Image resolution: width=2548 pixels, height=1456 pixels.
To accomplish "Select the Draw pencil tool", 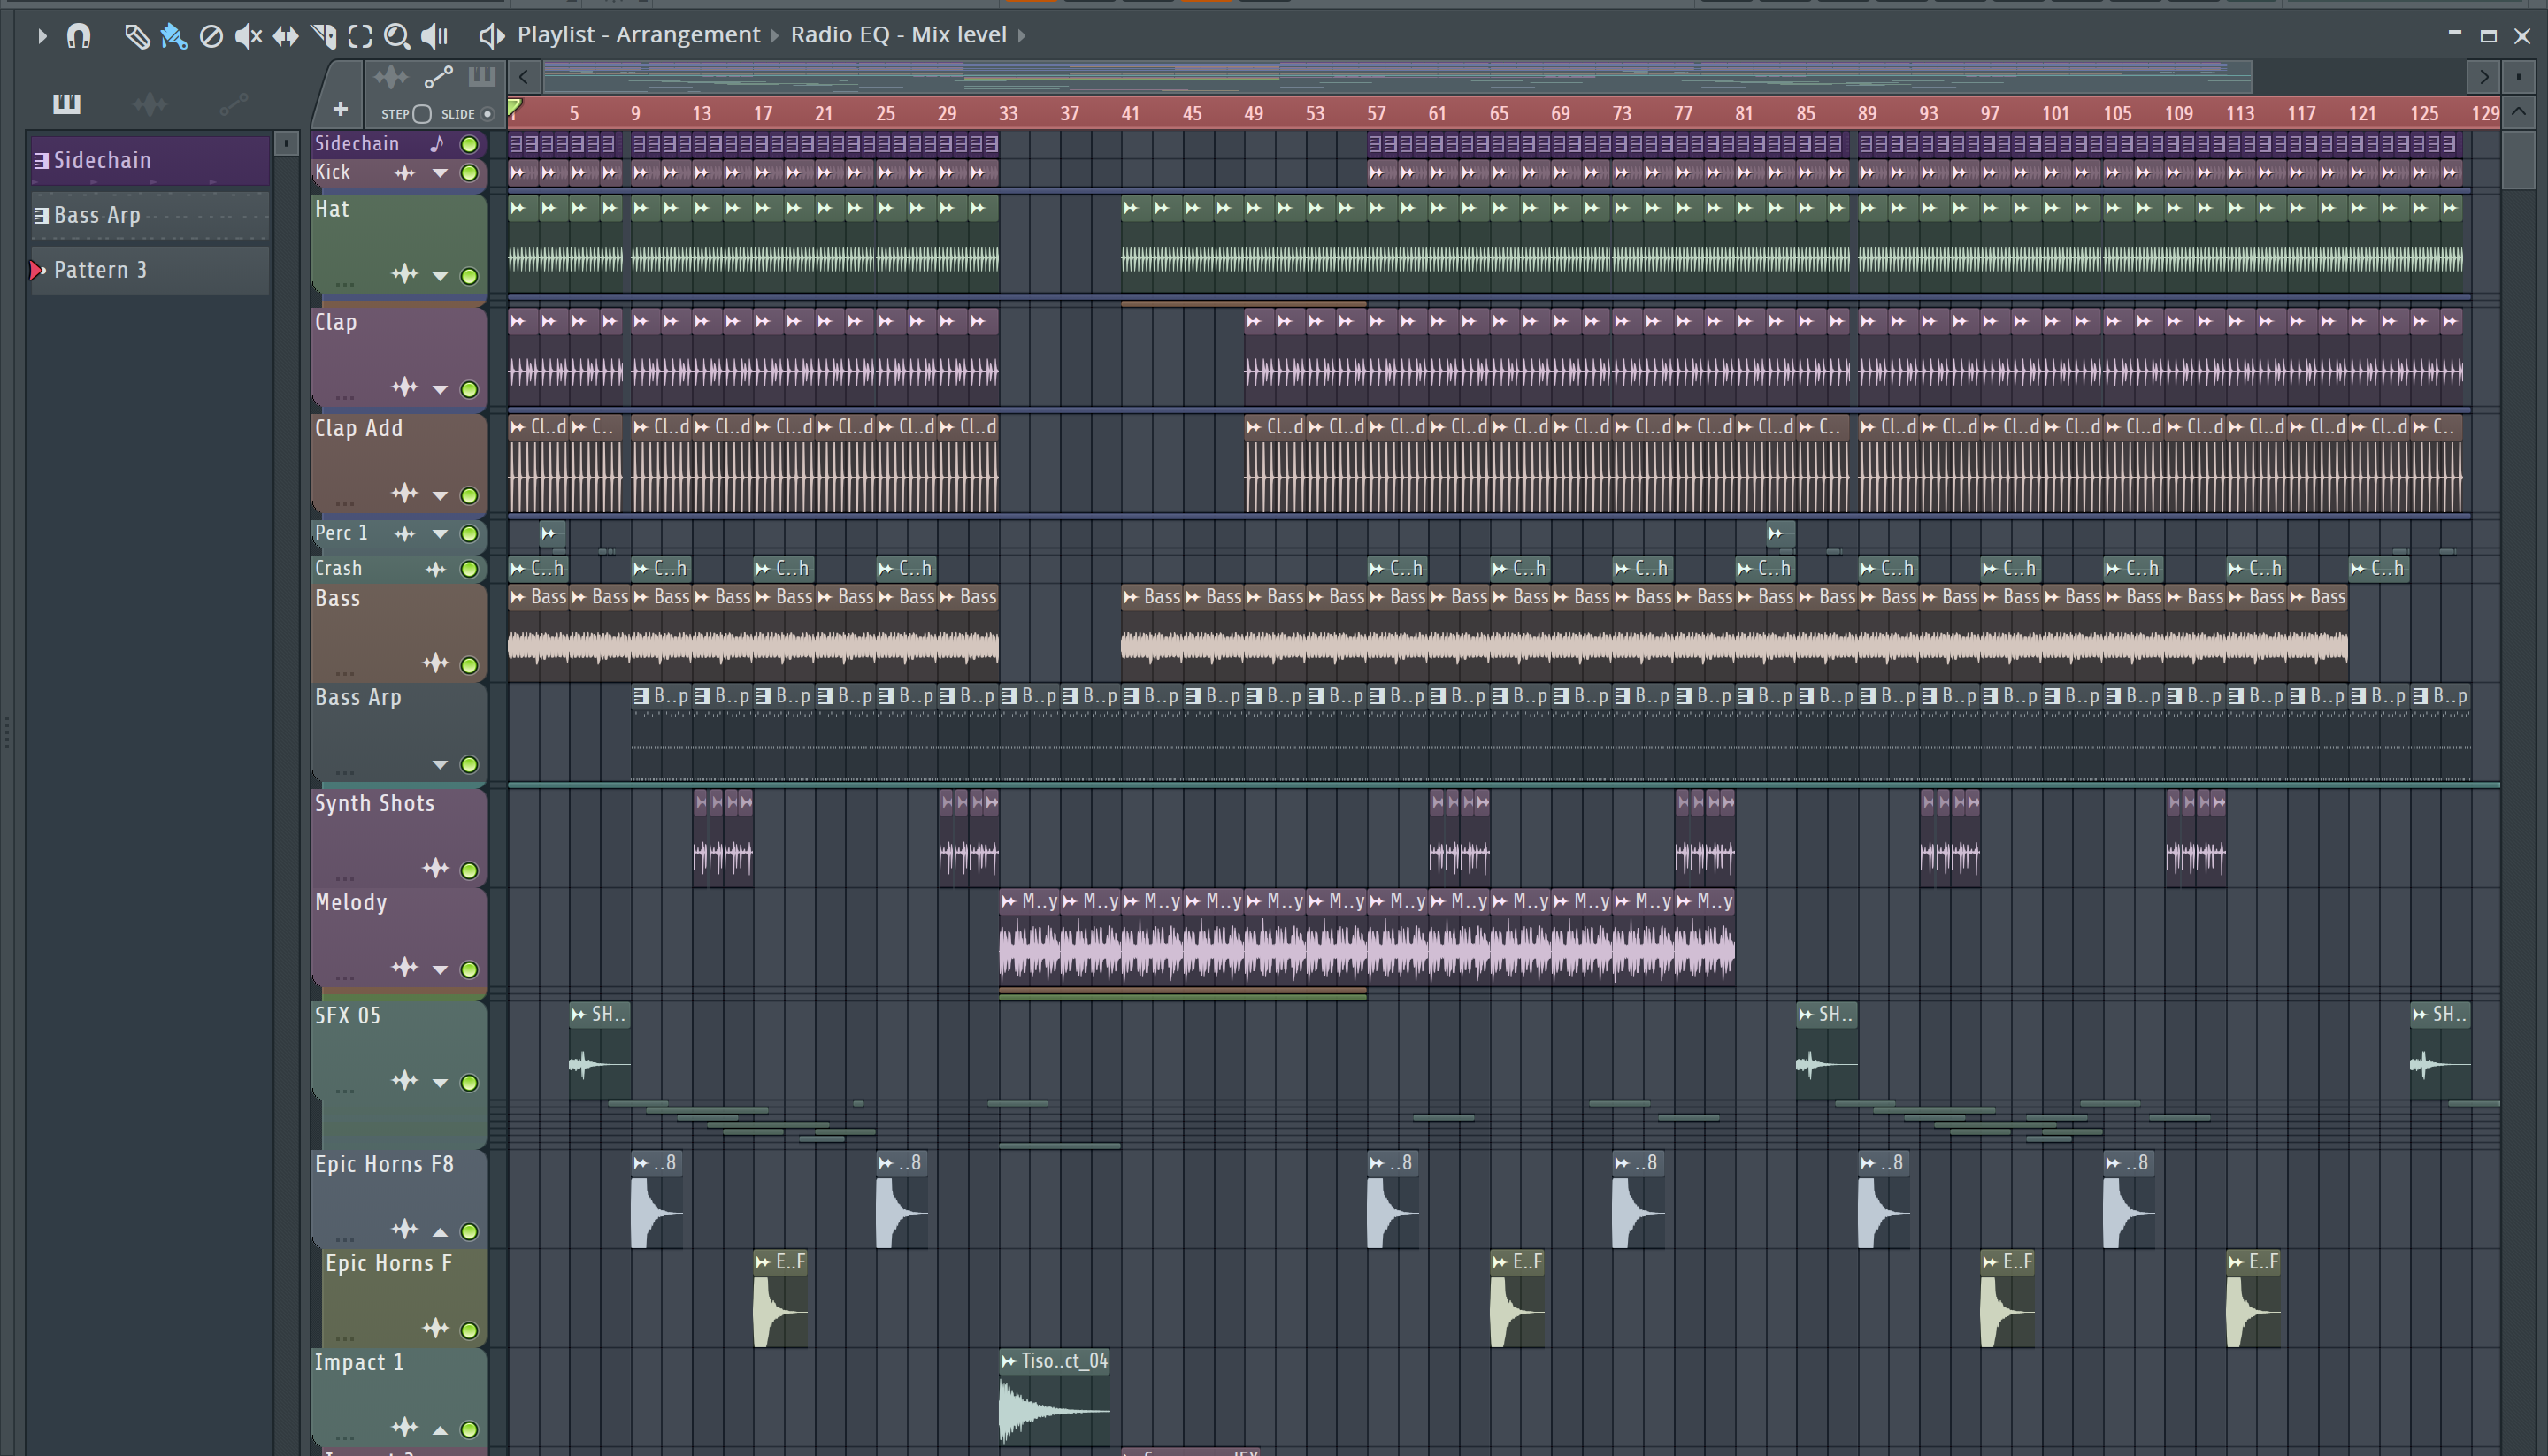I will pyautogui.click(x=136, y=36).
